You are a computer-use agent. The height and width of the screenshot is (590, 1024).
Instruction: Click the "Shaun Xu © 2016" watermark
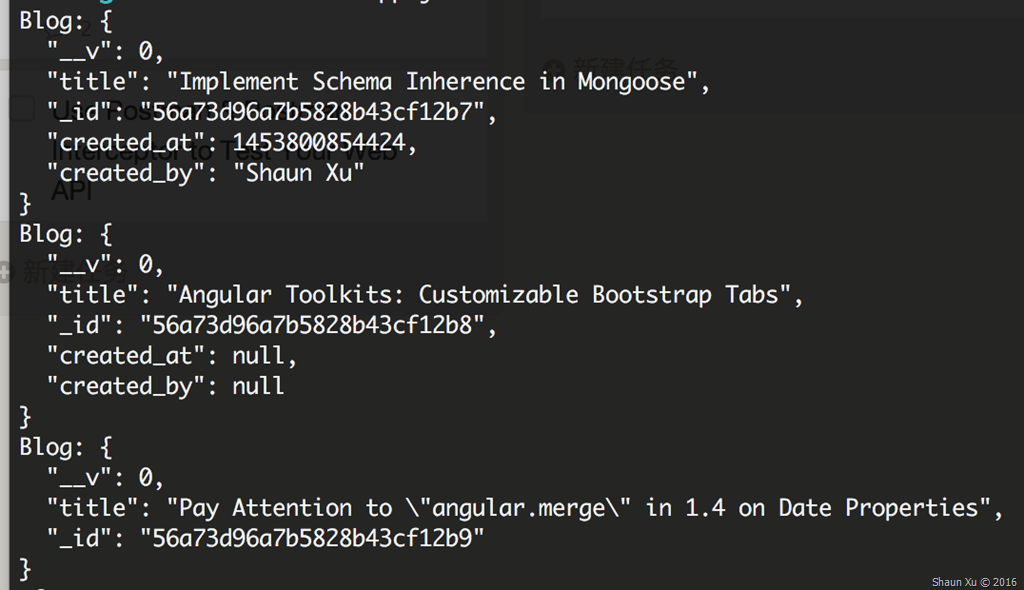[x=973, y=582]
